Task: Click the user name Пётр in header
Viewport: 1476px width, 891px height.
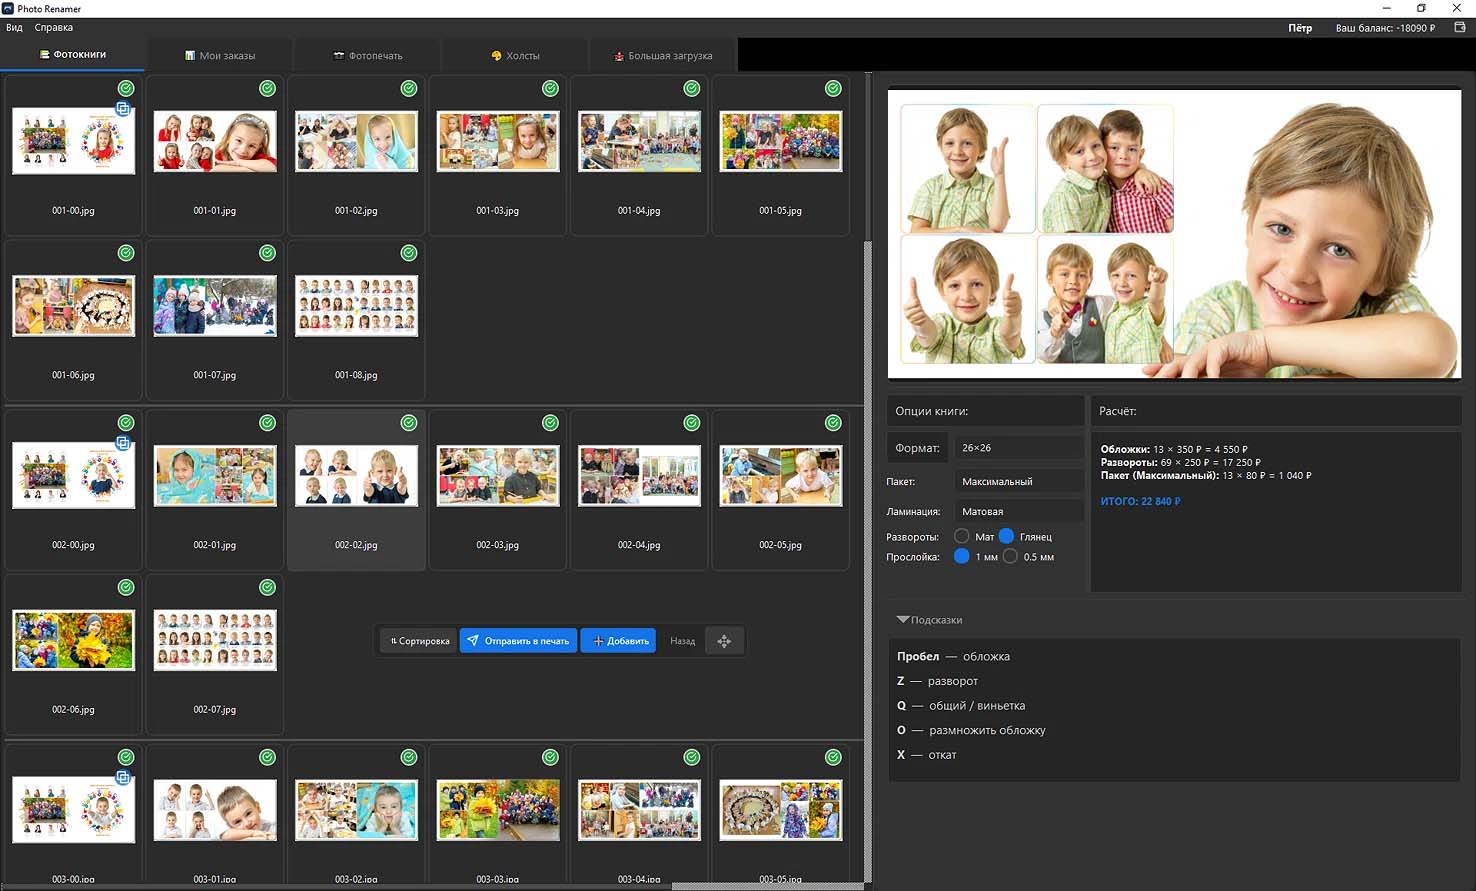Action: pyautogui.click(x=1300, y=28)
